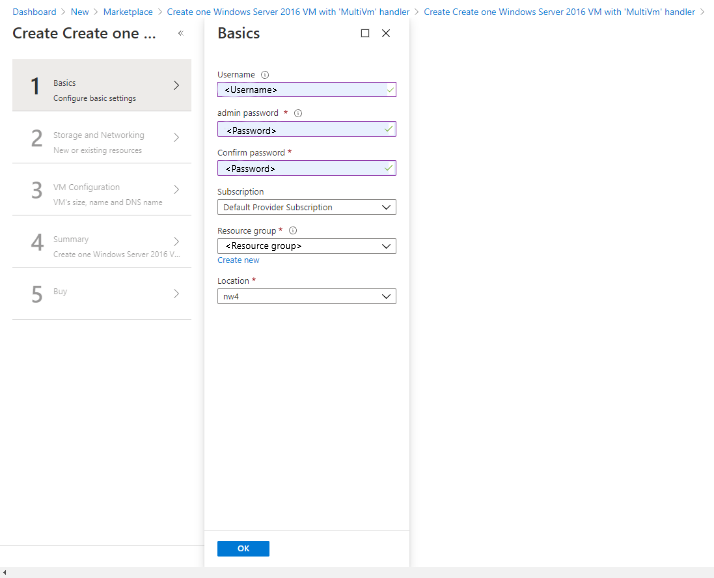Focus the Confirm password field
Viewport: 714px width, 578px height.
tap(300, 168)
